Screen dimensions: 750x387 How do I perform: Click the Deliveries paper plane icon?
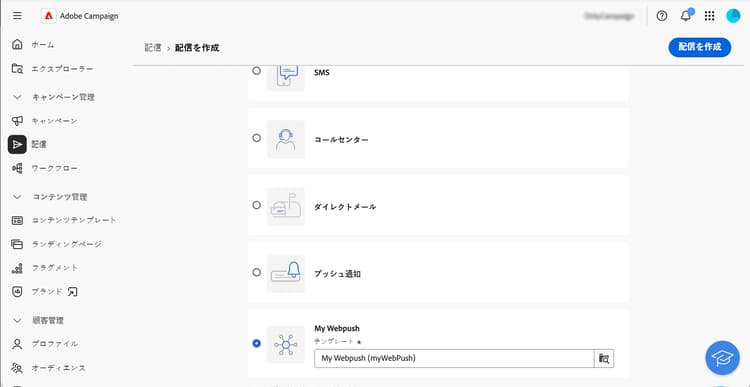[17, 144]
